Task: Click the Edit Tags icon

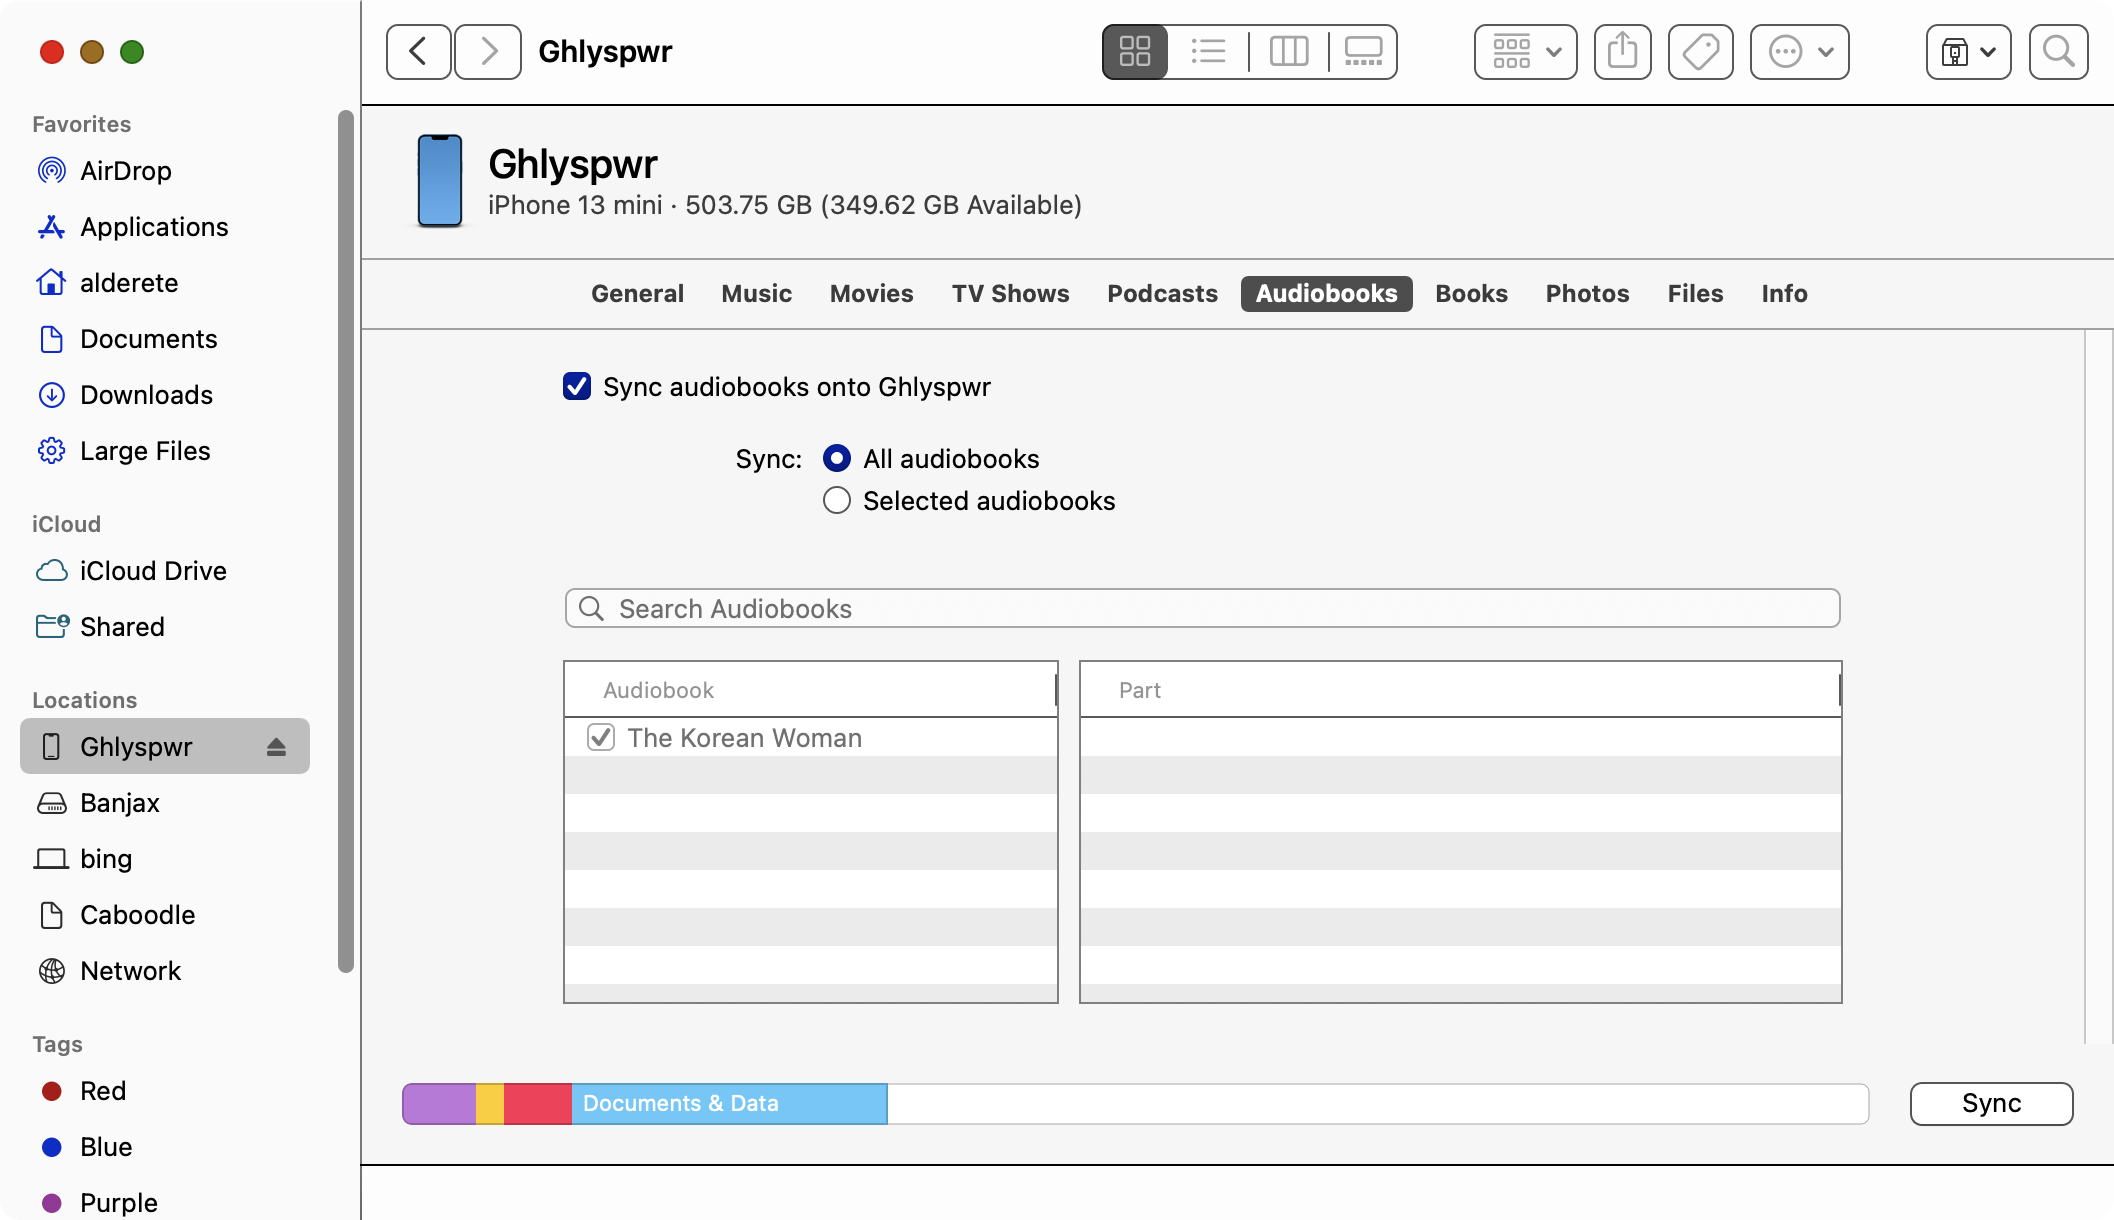Action: (x=1700, y=51)
